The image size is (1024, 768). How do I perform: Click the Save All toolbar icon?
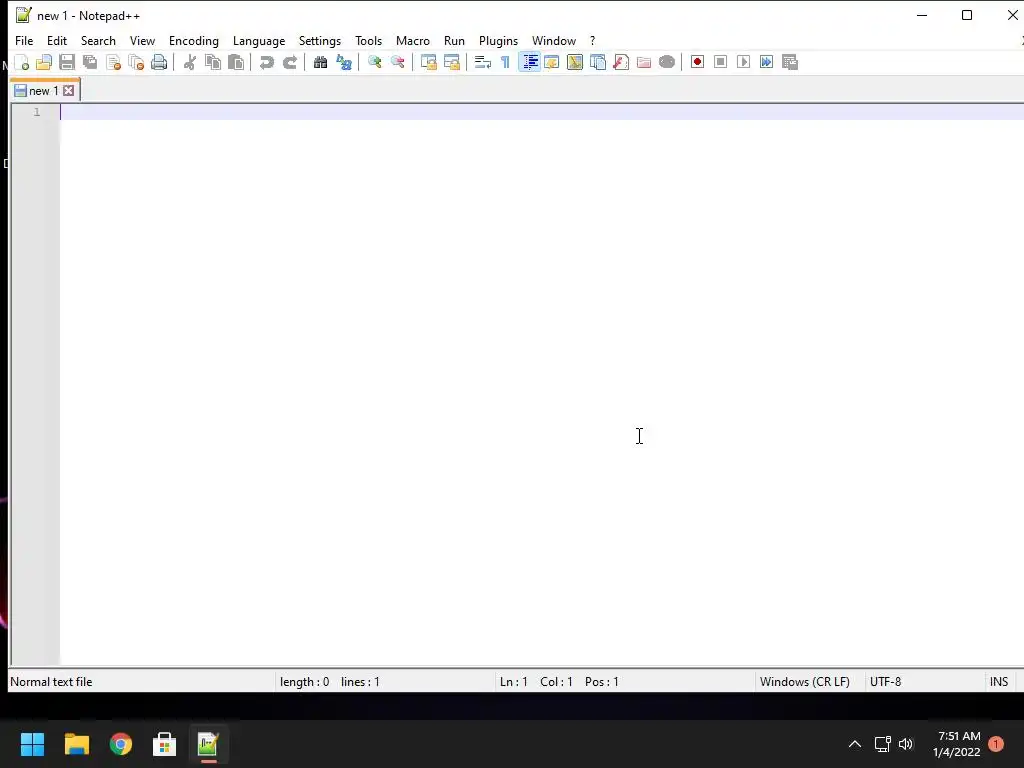click(x=90, y=62)
